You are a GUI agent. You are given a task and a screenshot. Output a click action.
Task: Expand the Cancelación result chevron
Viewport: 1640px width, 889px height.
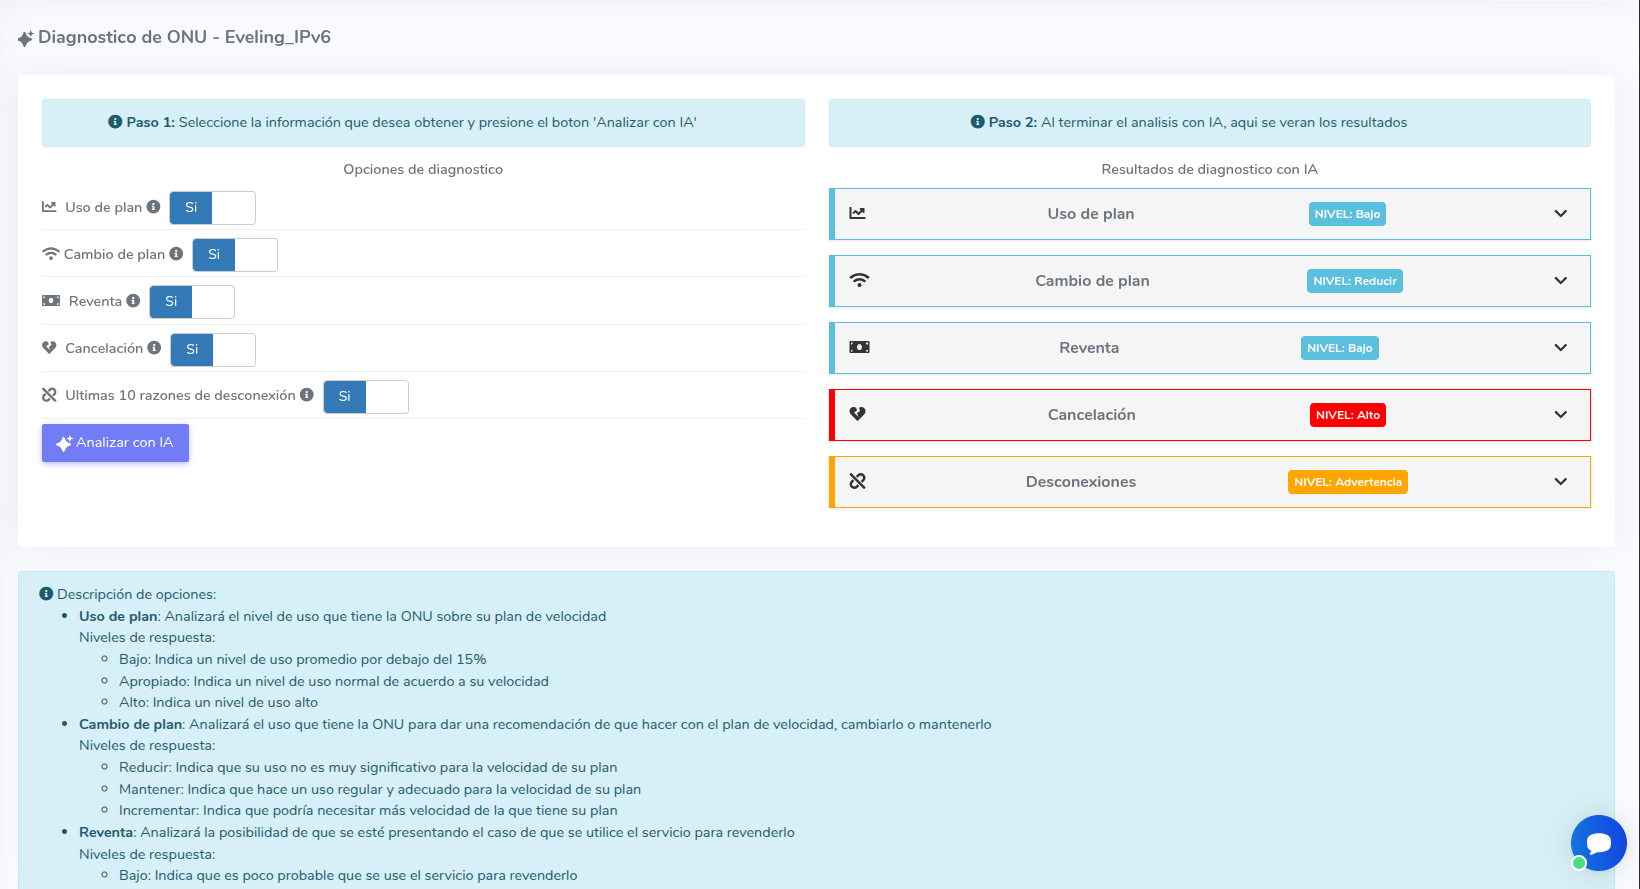coord(1560,415)
